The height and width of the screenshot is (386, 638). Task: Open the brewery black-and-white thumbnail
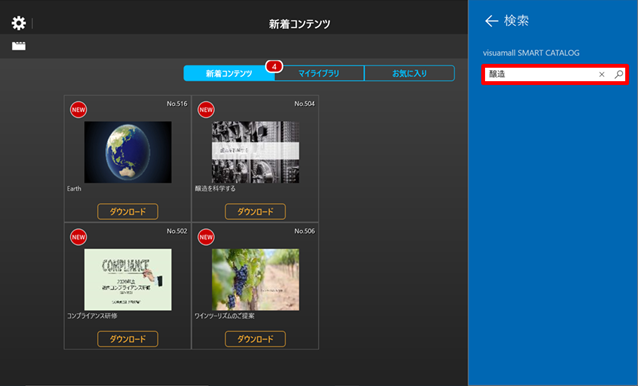tap(256, 152)
